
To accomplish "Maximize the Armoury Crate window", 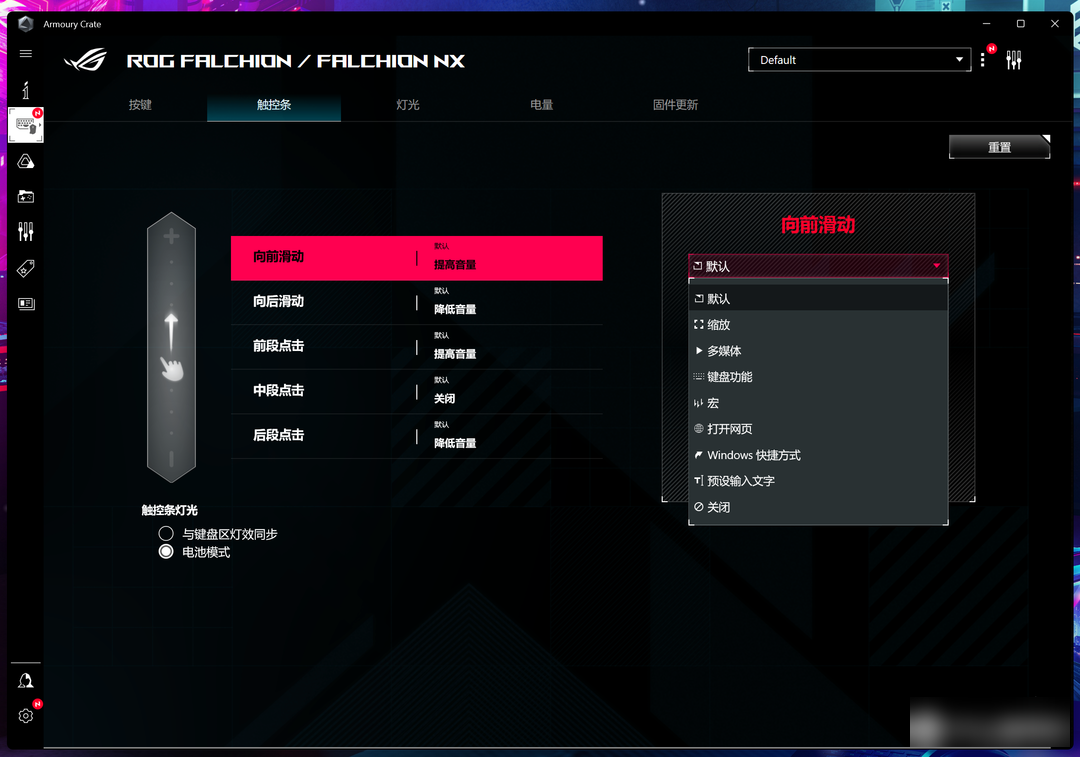I will (x=1021, y=23).
